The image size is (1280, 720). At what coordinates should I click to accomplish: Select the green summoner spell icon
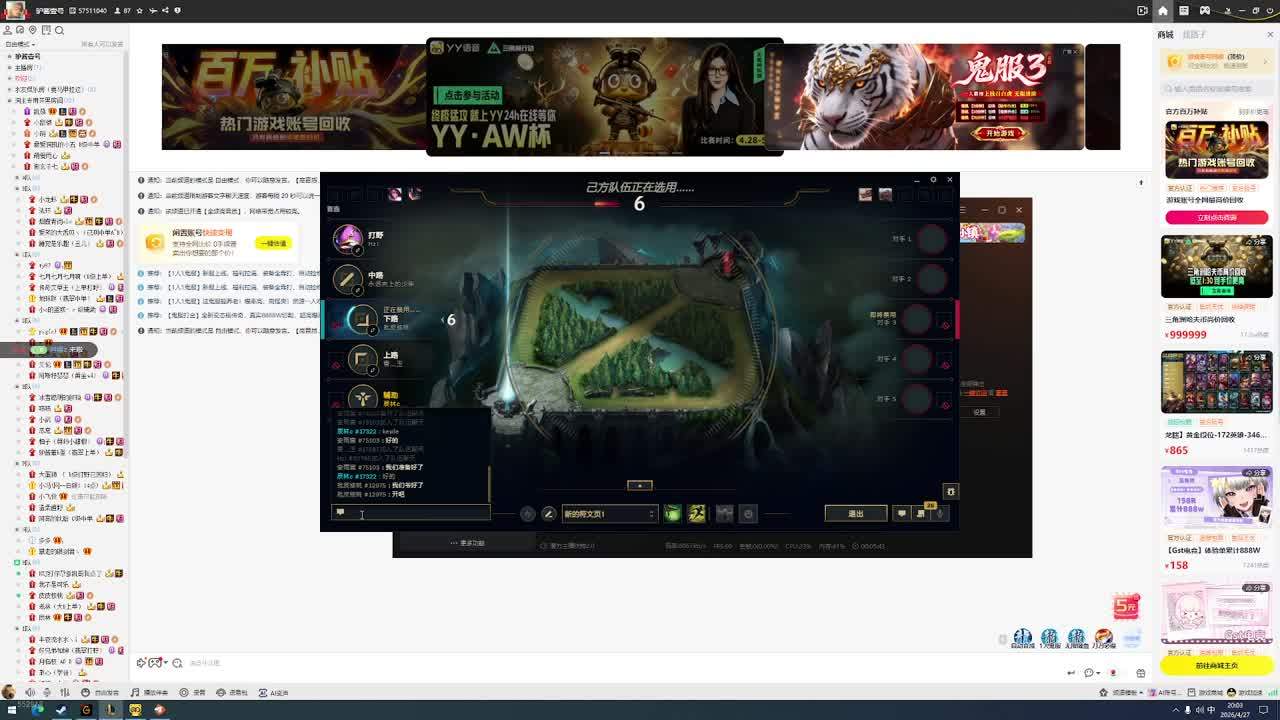[x=672, y=513]
